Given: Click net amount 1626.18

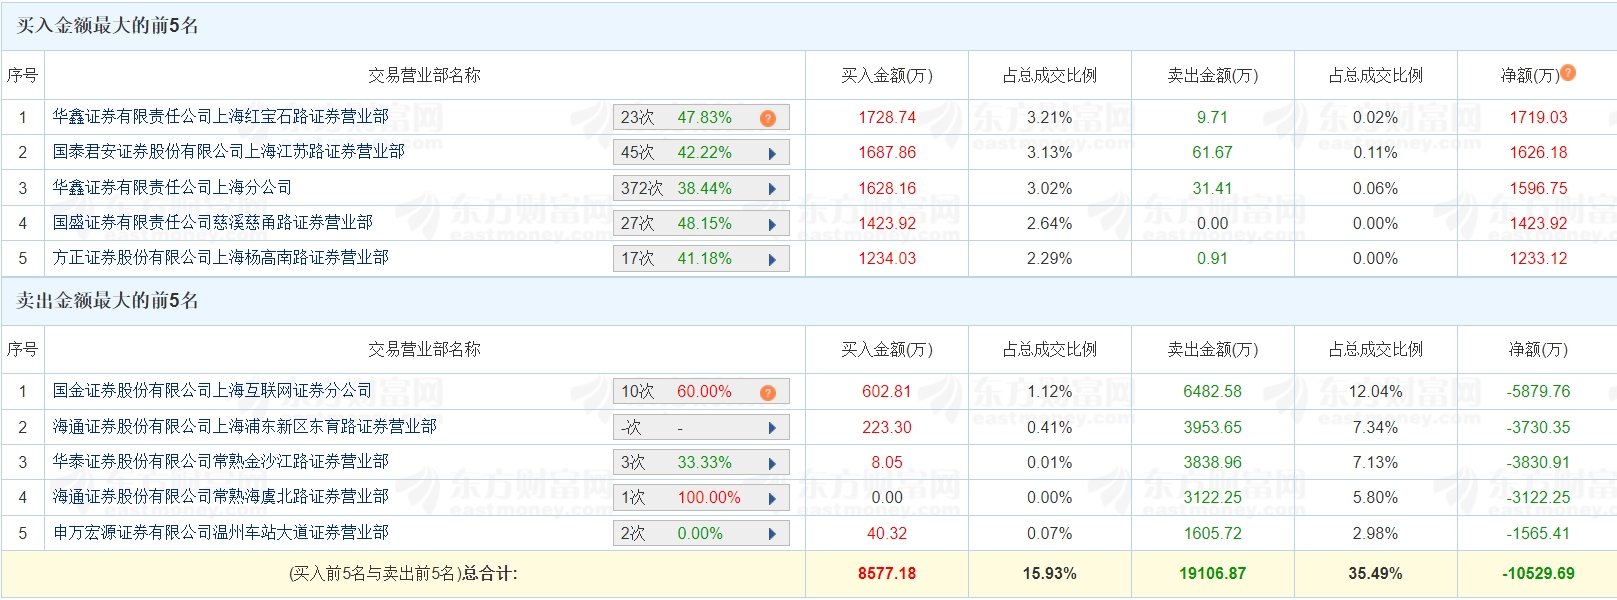Looking at the screenshot, I should pos(1538,152).
